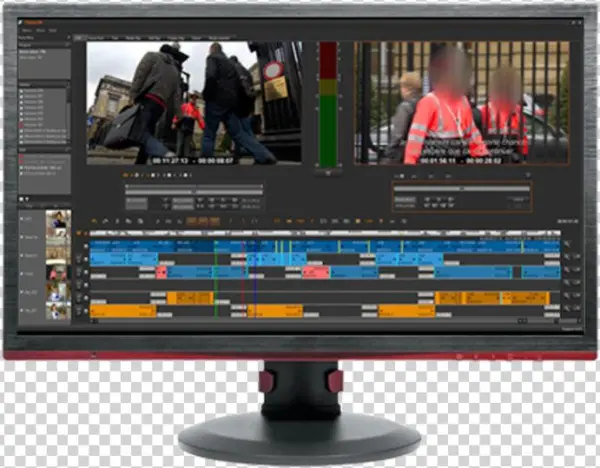The height and width of the screenshot is (468, 600).
Task: Select the highlighted first tab above source viewer
Action: [79, 38]
